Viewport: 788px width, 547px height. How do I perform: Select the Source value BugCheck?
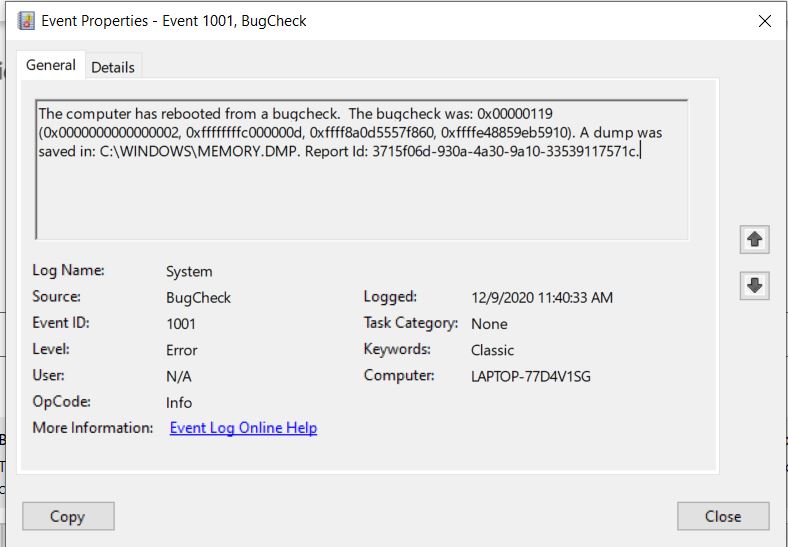pyautogui.click(x=198, y=298)
